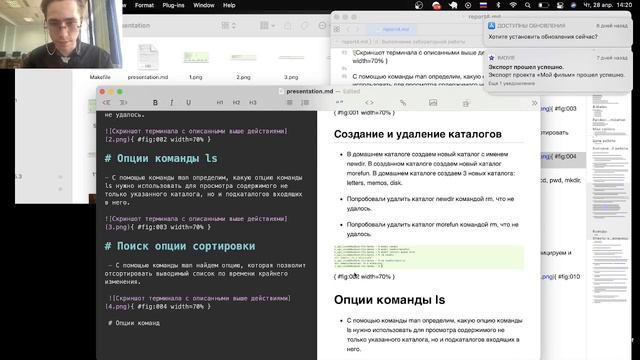Click the date and time in menu bar
The image size is (640, 360).
(x=608, y=5)
